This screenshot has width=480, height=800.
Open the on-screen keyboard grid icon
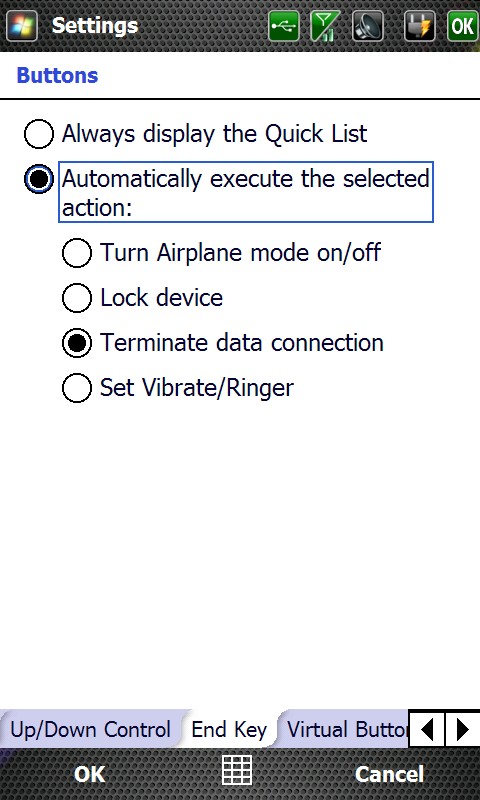tap(237, 770)
